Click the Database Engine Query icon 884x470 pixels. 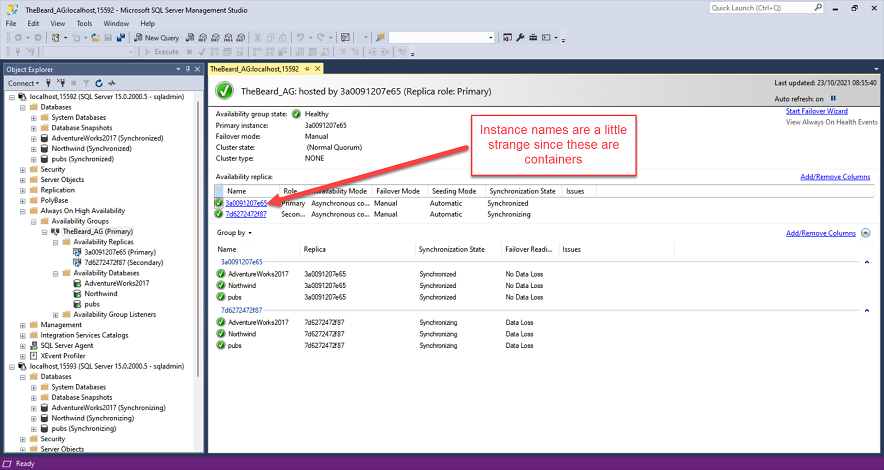point(190,38)
